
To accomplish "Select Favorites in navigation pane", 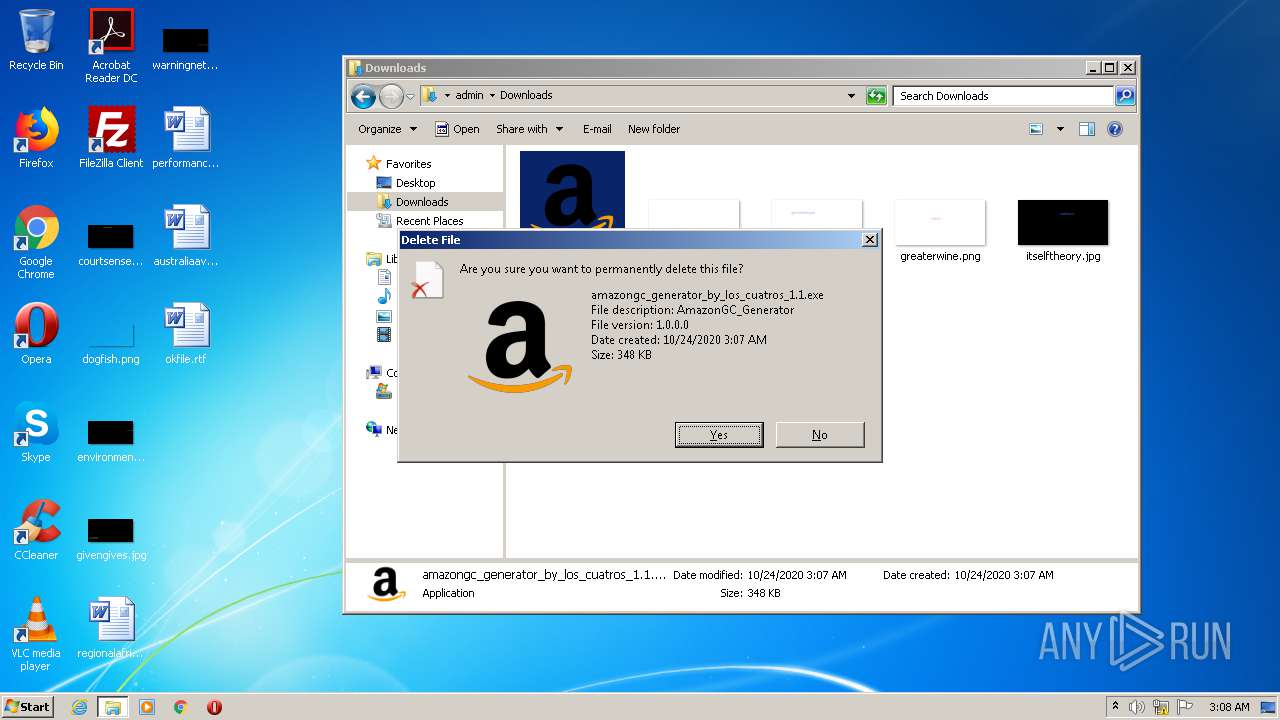I will 399,164.
